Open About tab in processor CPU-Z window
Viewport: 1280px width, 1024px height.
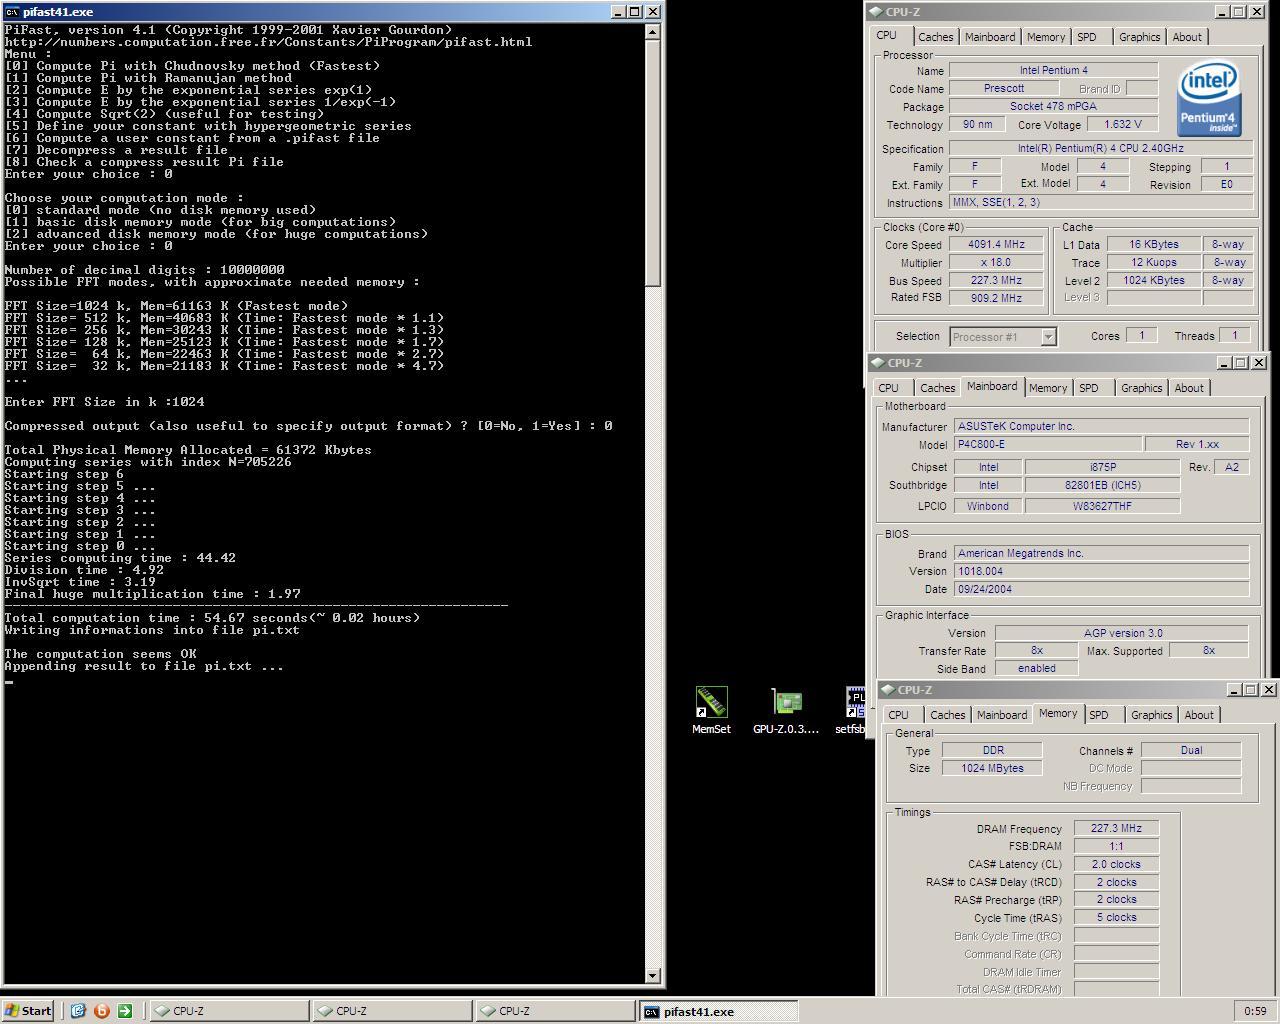pyautogui.click(x=1187, y=37)
